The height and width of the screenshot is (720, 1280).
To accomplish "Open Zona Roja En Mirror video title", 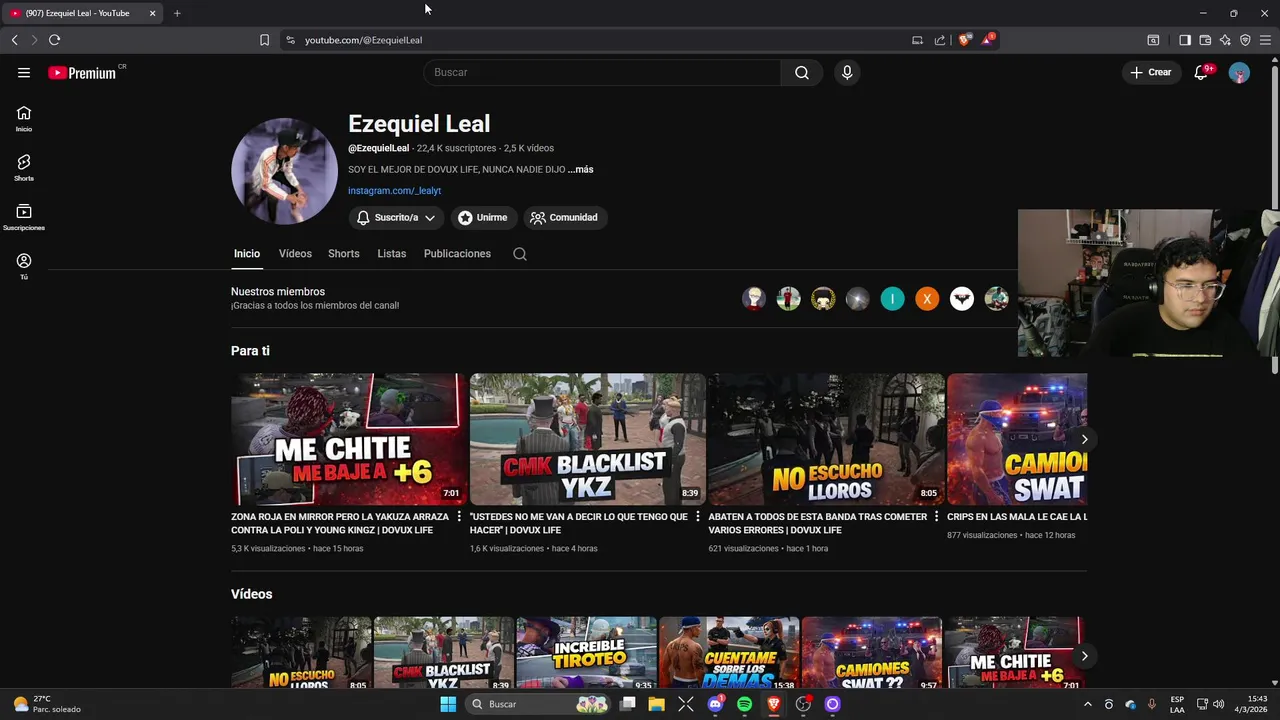I will (340, 523).
